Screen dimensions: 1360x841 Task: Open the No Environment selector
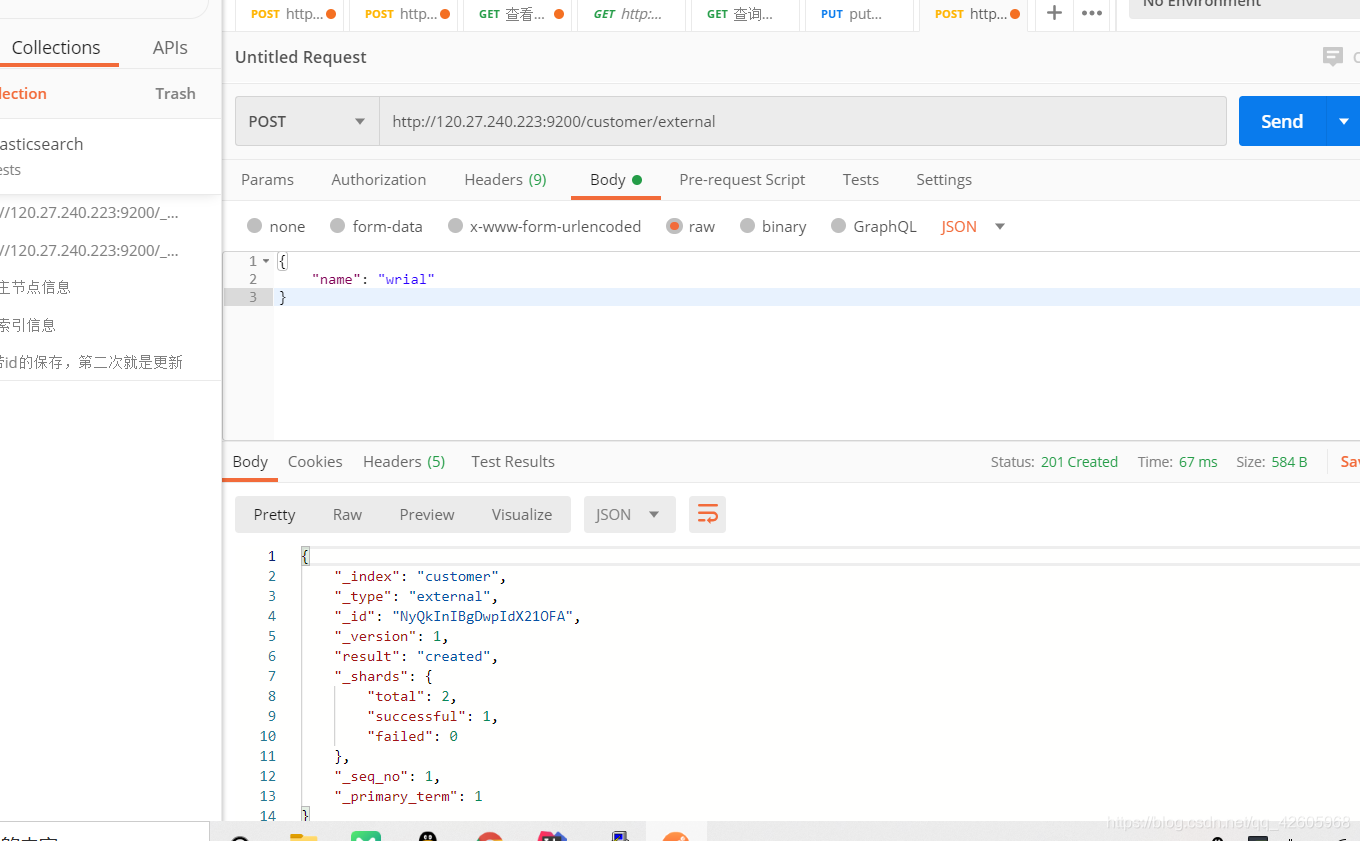[1244, 8]
